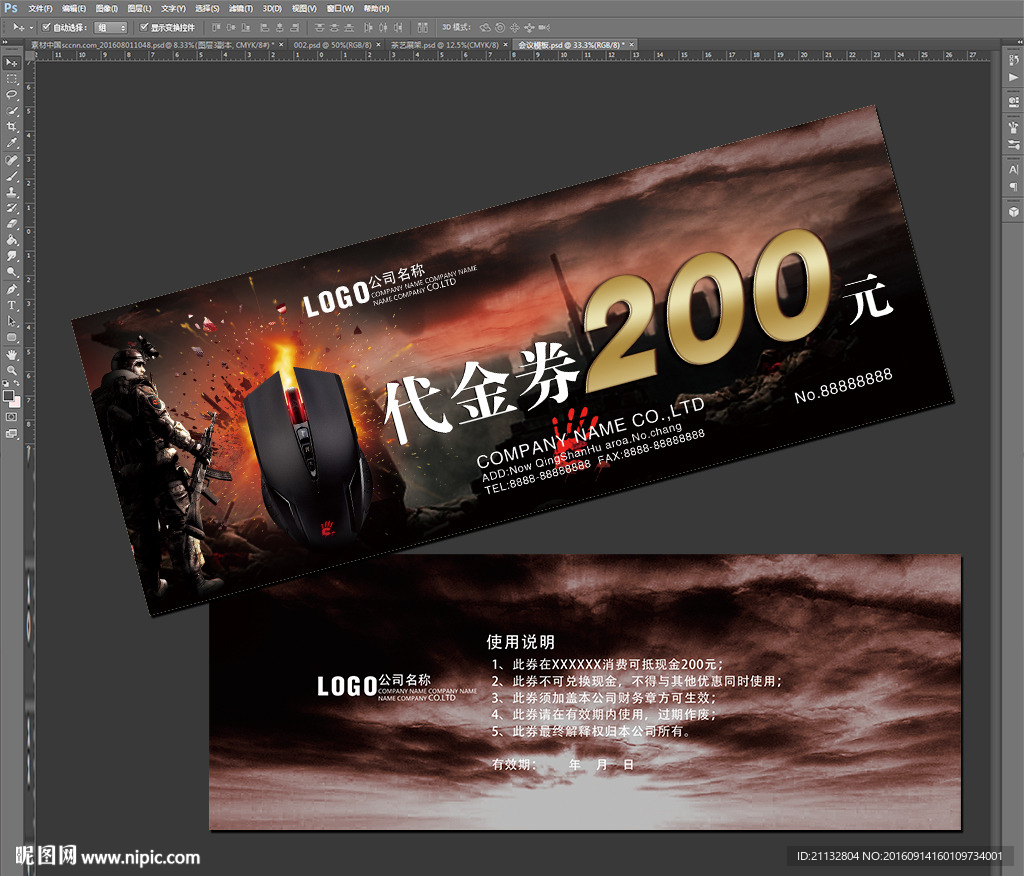The height and width of the screenshot is (876, 1024).
Task: Open the Properties panel icon
Action: coord(1013,101)
